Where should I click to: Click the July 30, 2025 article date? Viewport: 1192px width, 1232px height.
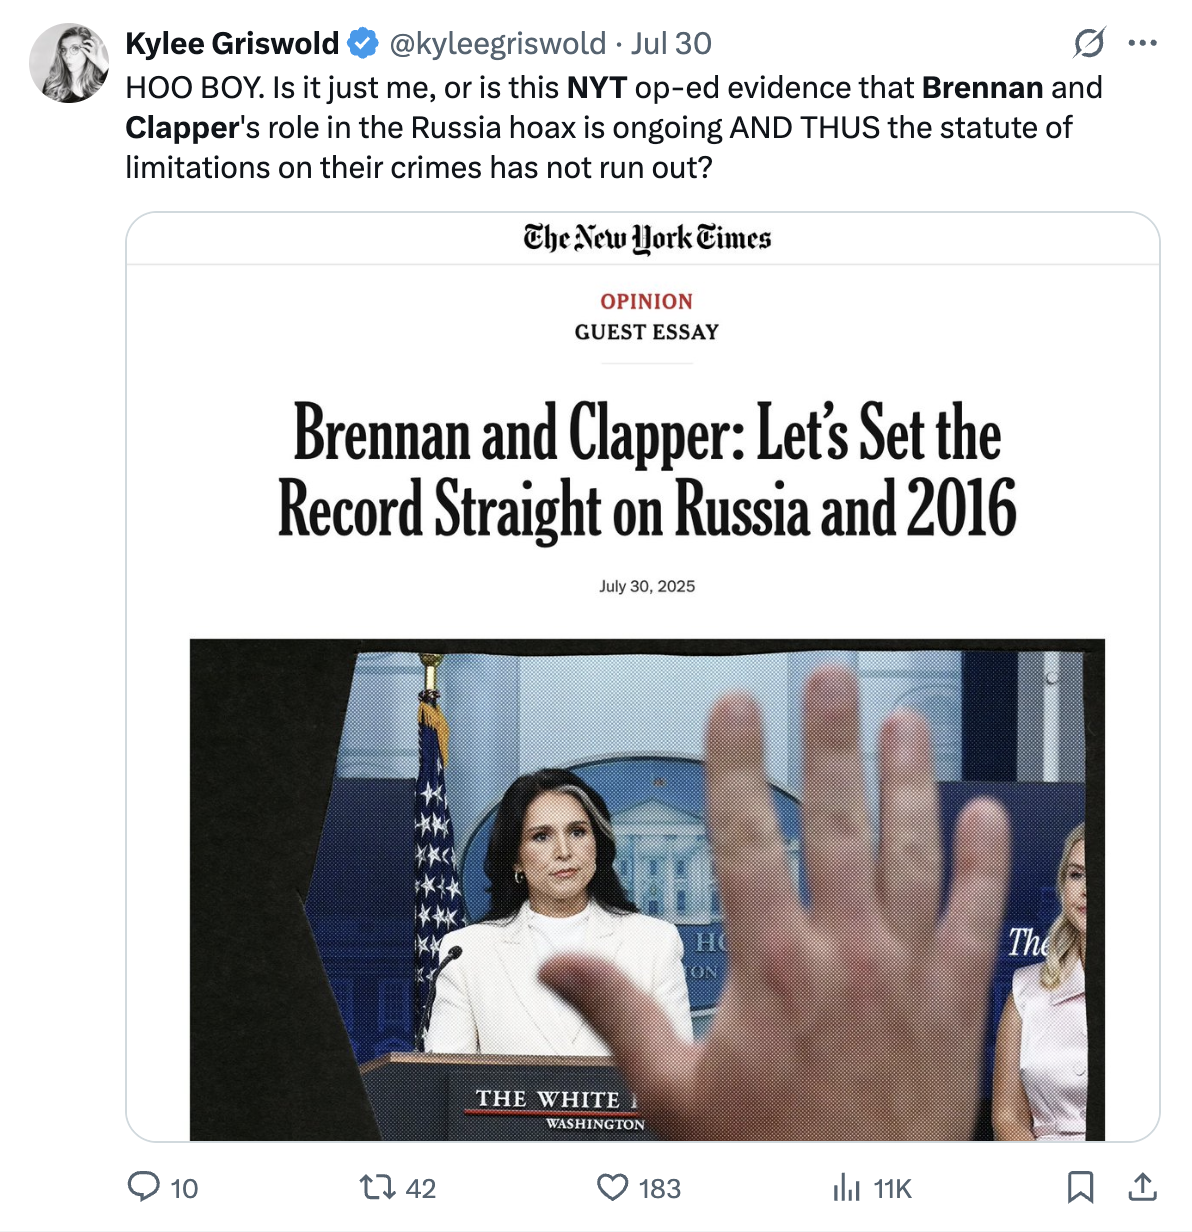(647, 586)
